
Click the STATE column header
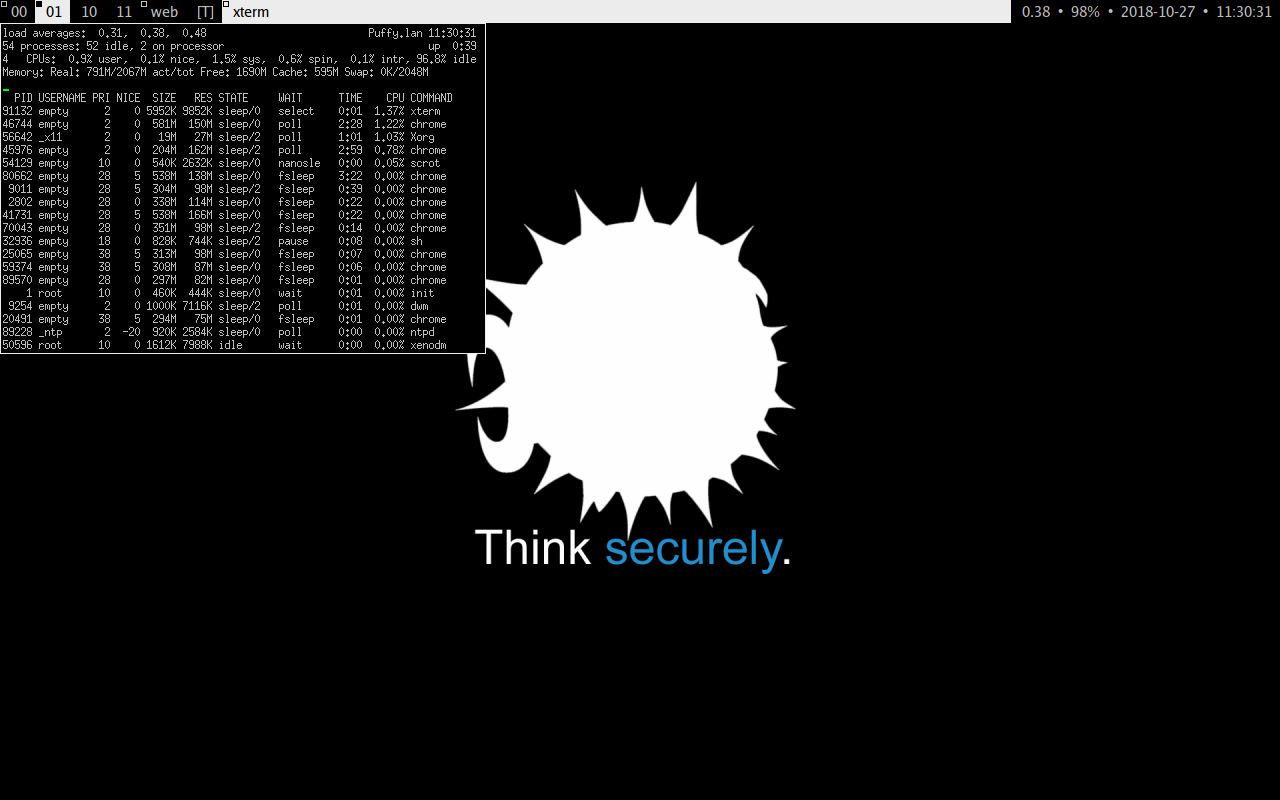pos(233,98)
